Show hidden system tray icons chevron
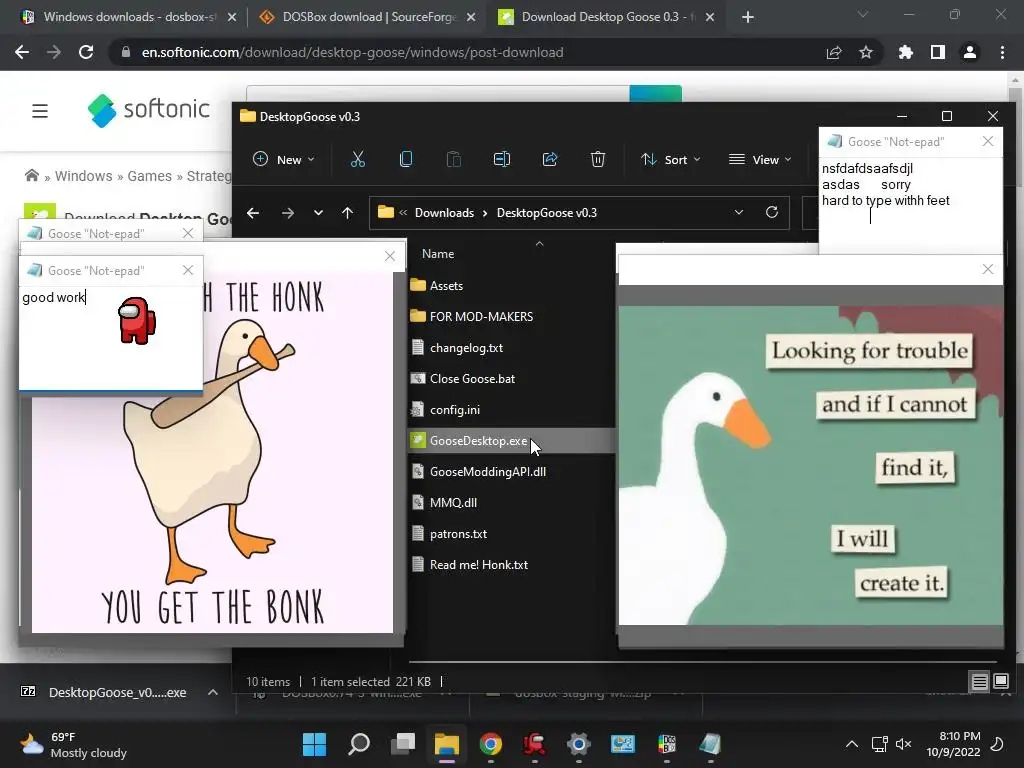 pos(852,744)
